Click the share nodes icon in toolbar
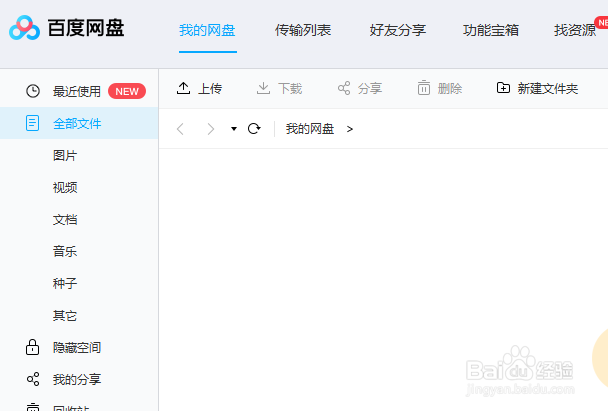This screenshot has height=411, width=608. 344,88
